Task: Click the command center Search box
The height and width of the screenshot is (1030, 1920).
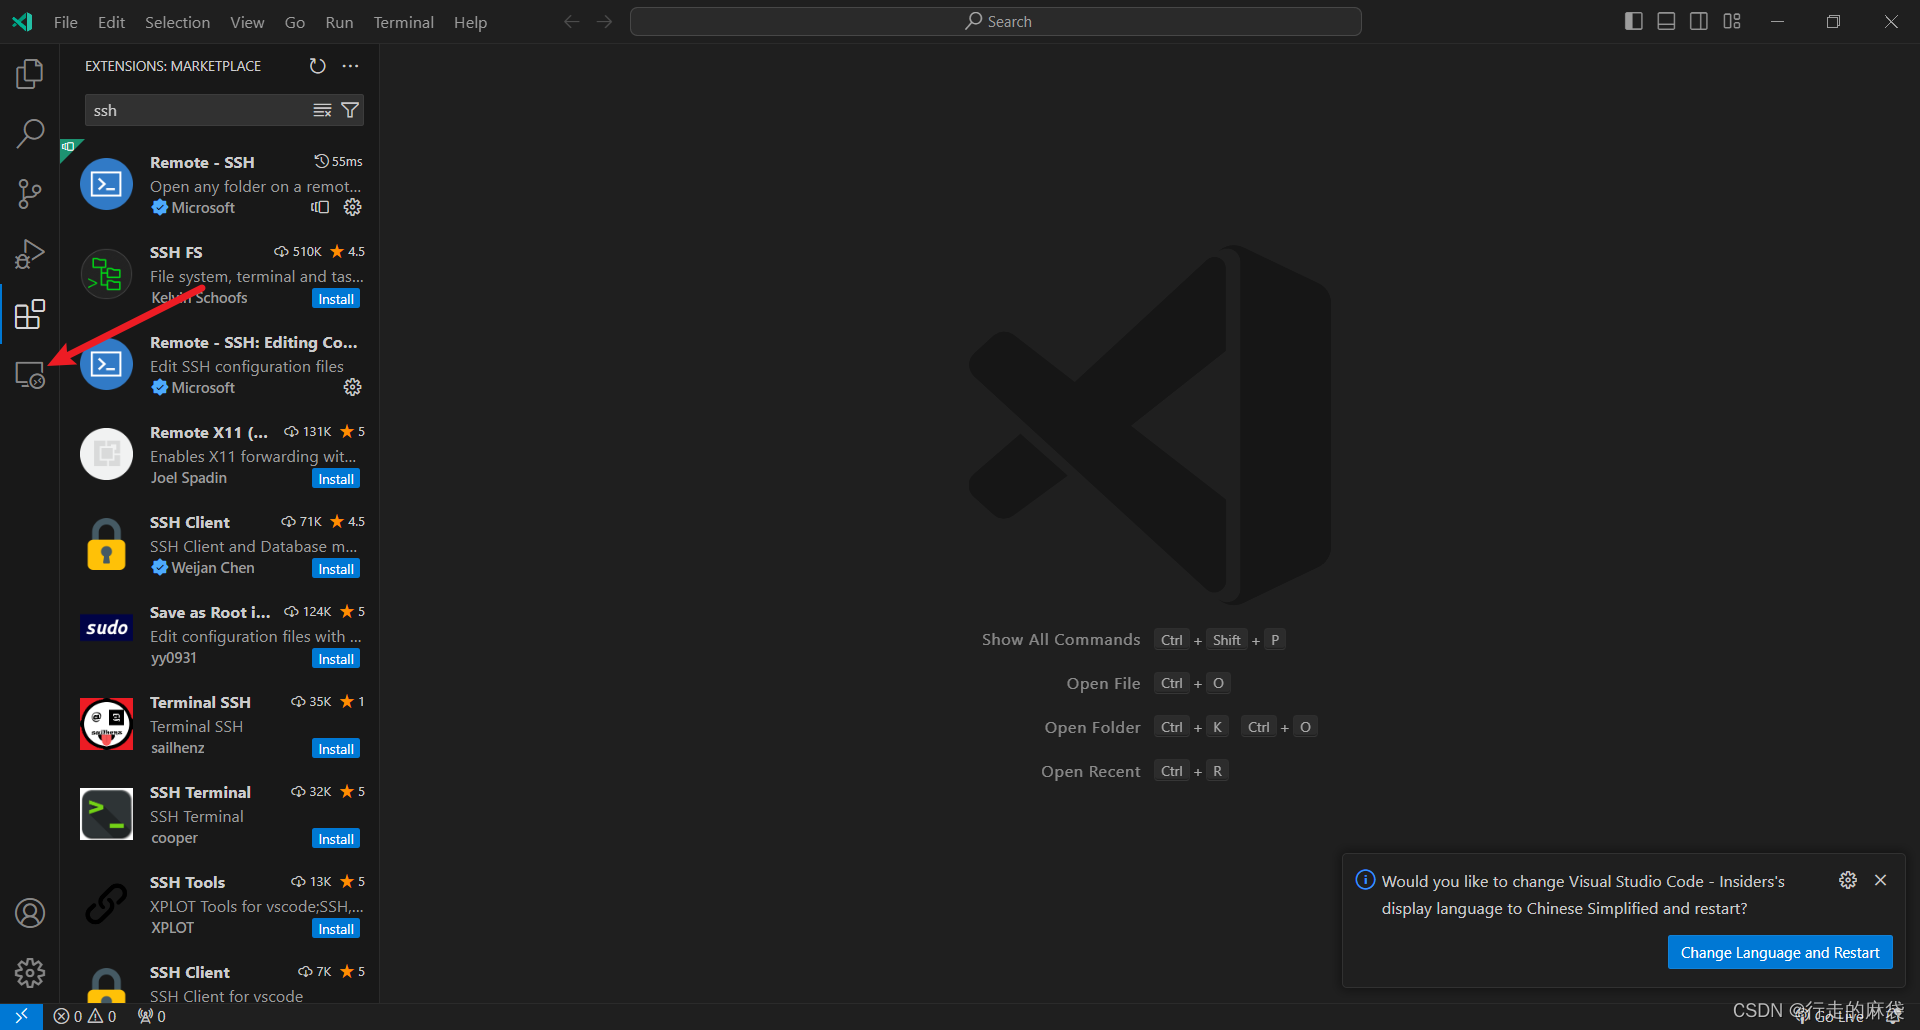Action: point(995,22)
